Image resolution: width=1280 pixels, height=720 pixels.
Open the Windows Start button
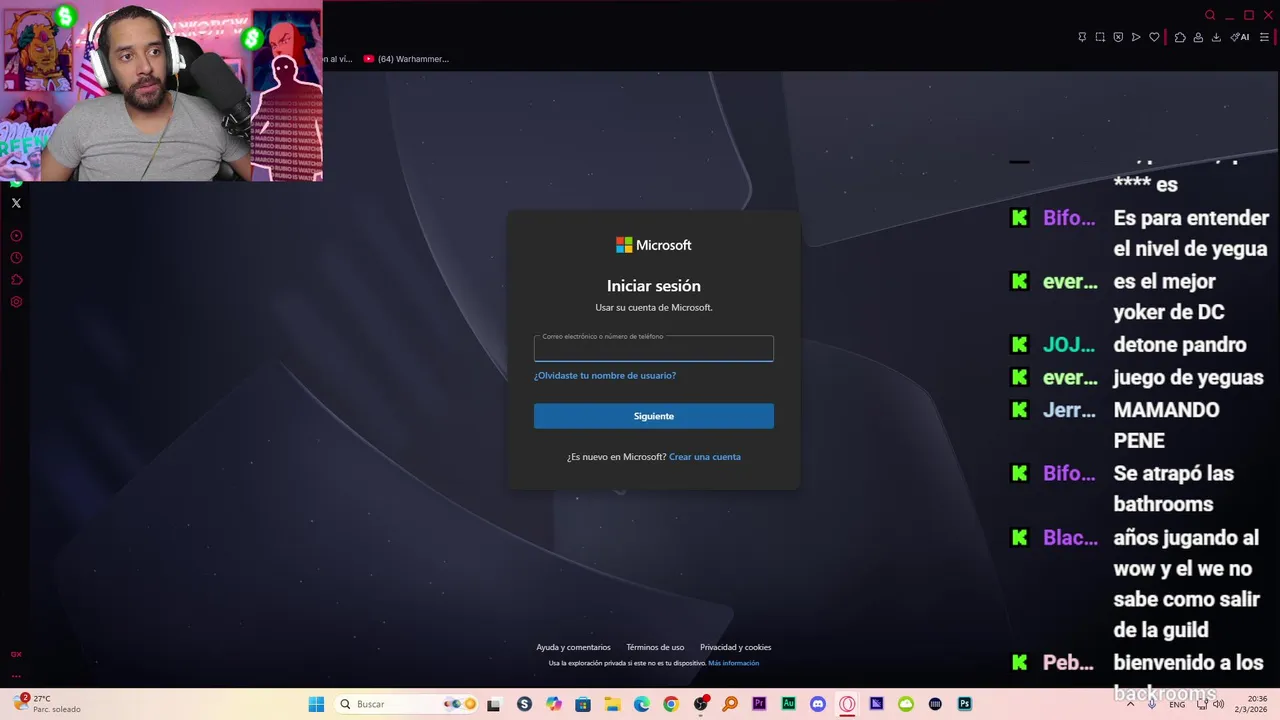(316, 704)
